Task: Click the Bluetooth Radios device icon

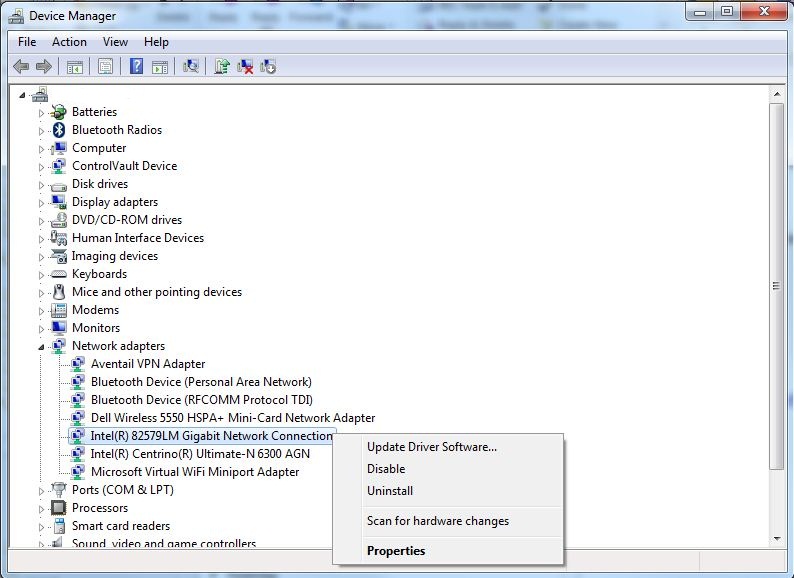Action: pos(59,130)
